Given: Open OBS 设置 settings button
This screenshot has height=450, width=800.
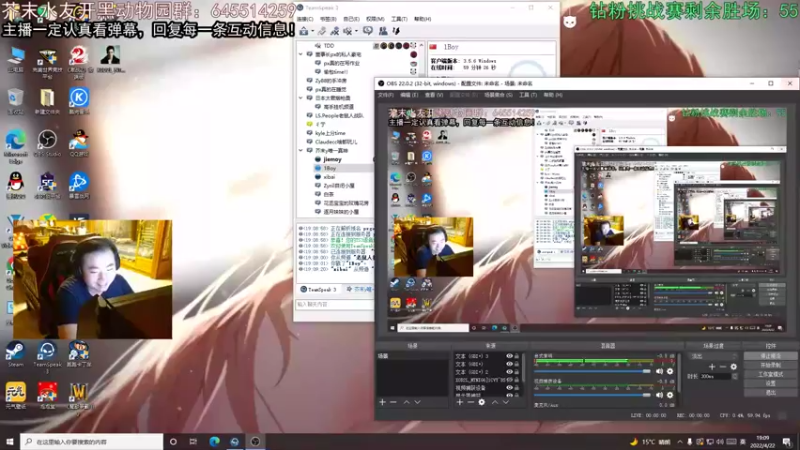Looking at the screenshot, I should (770, 384).
